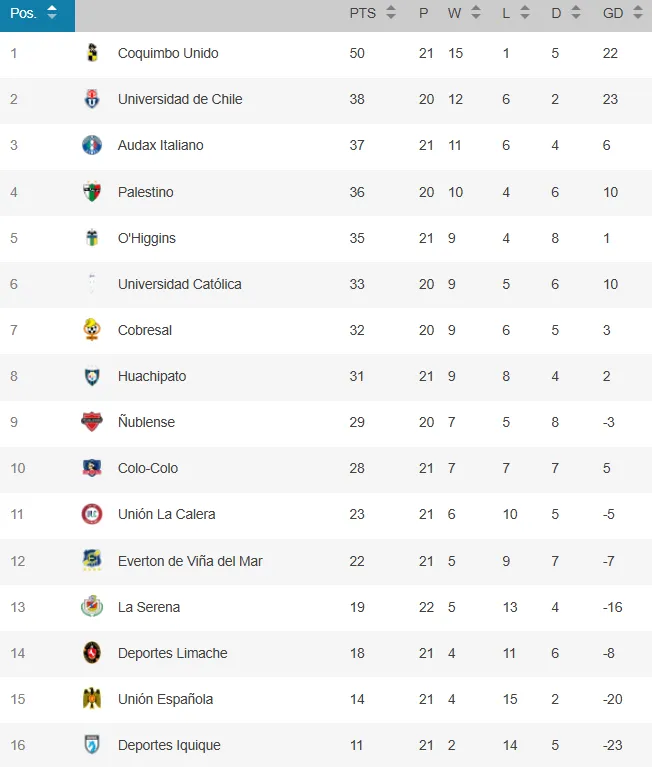
Task: Sort the table by PTS column
Action: click(372, 13)
